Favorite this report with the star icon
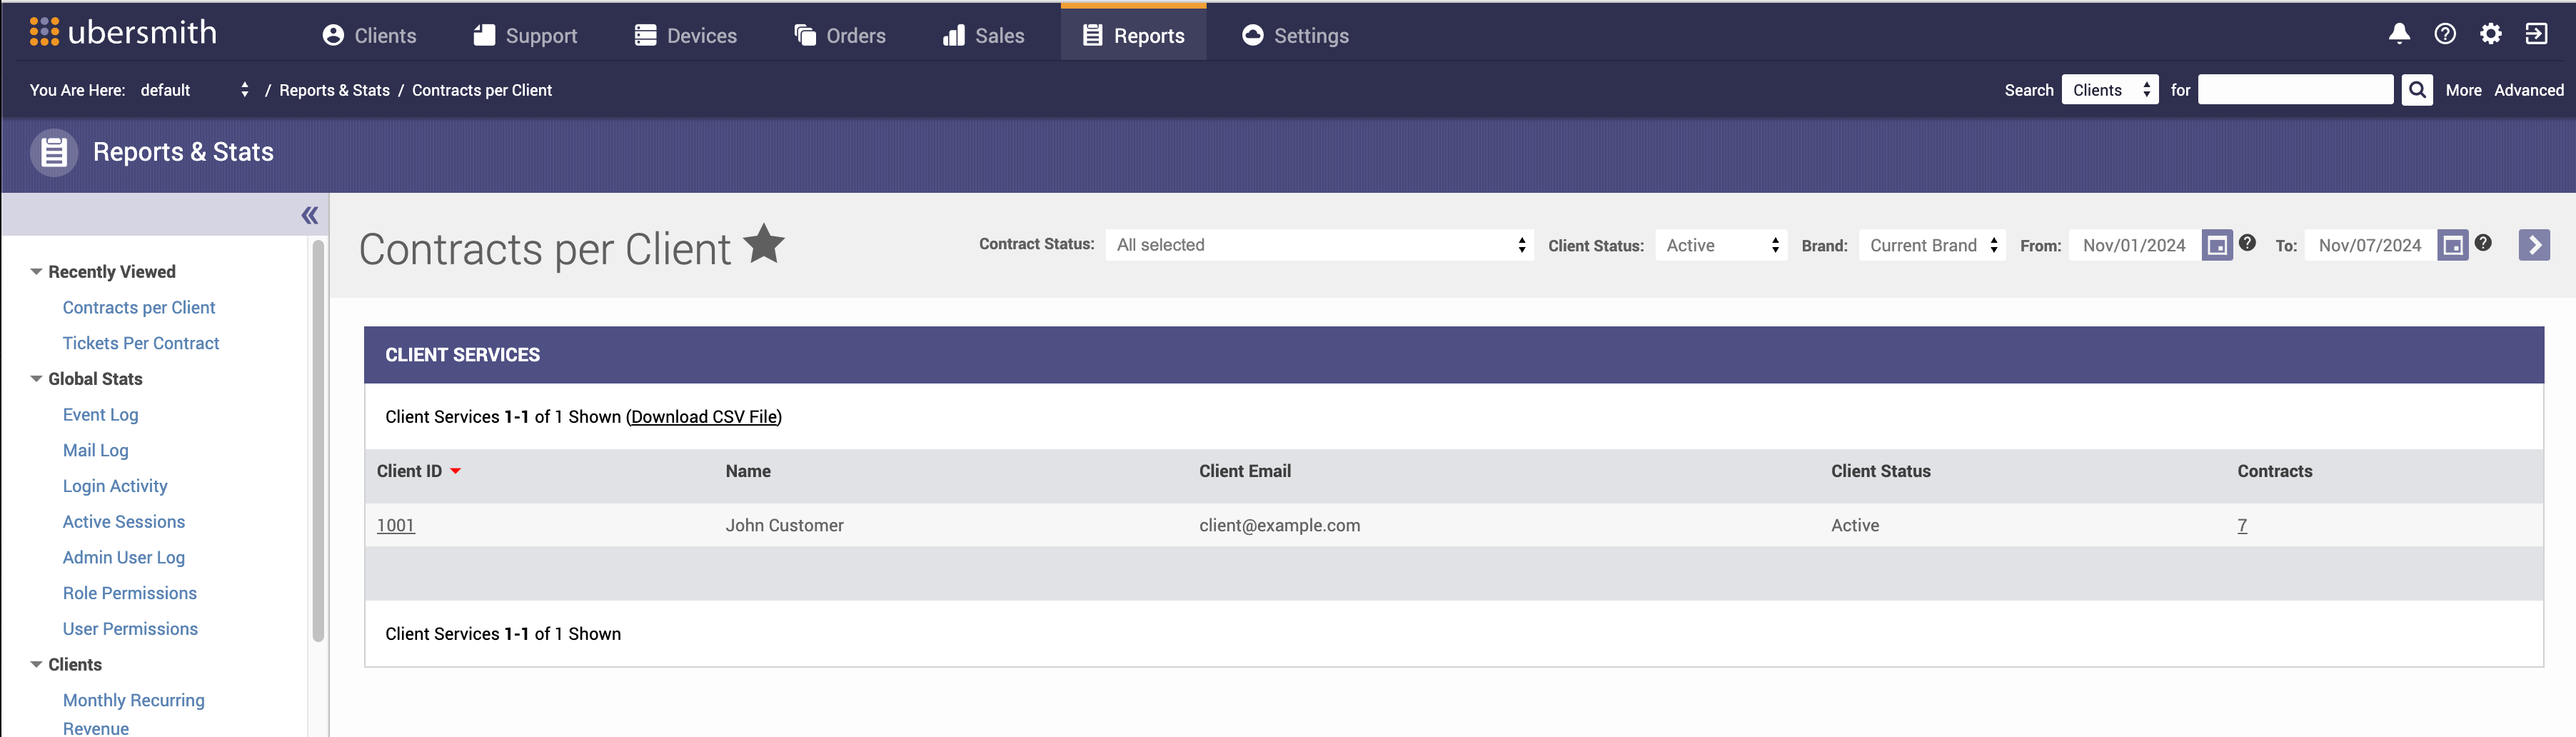The width and height of the screenshot is (2576, 737). (x=764, y=244)
